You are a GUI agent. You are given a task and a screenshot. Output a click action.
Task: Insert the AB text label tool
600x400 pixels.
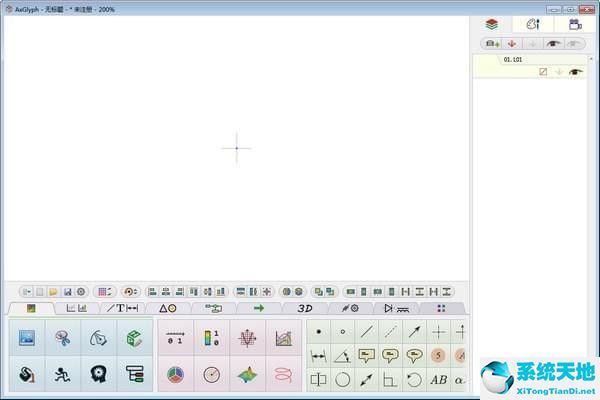(438, 379)
